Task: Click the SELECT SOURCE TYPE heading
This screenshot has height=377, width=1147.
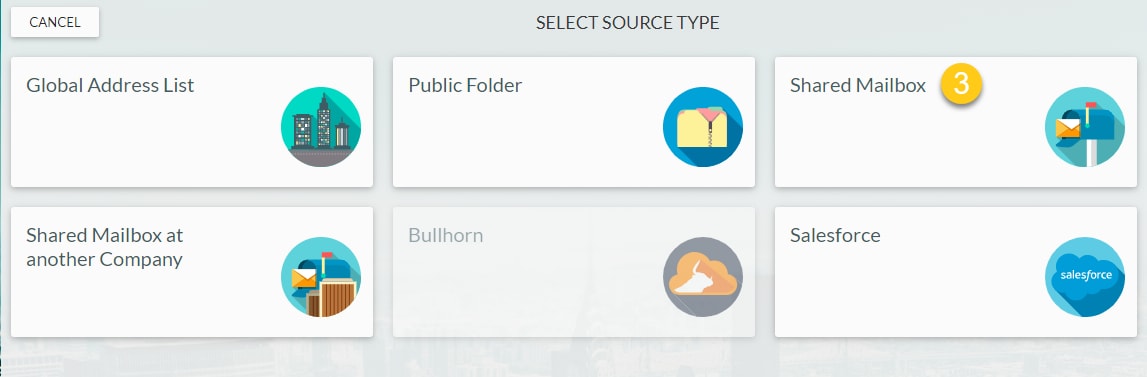Action: [628, 23]
